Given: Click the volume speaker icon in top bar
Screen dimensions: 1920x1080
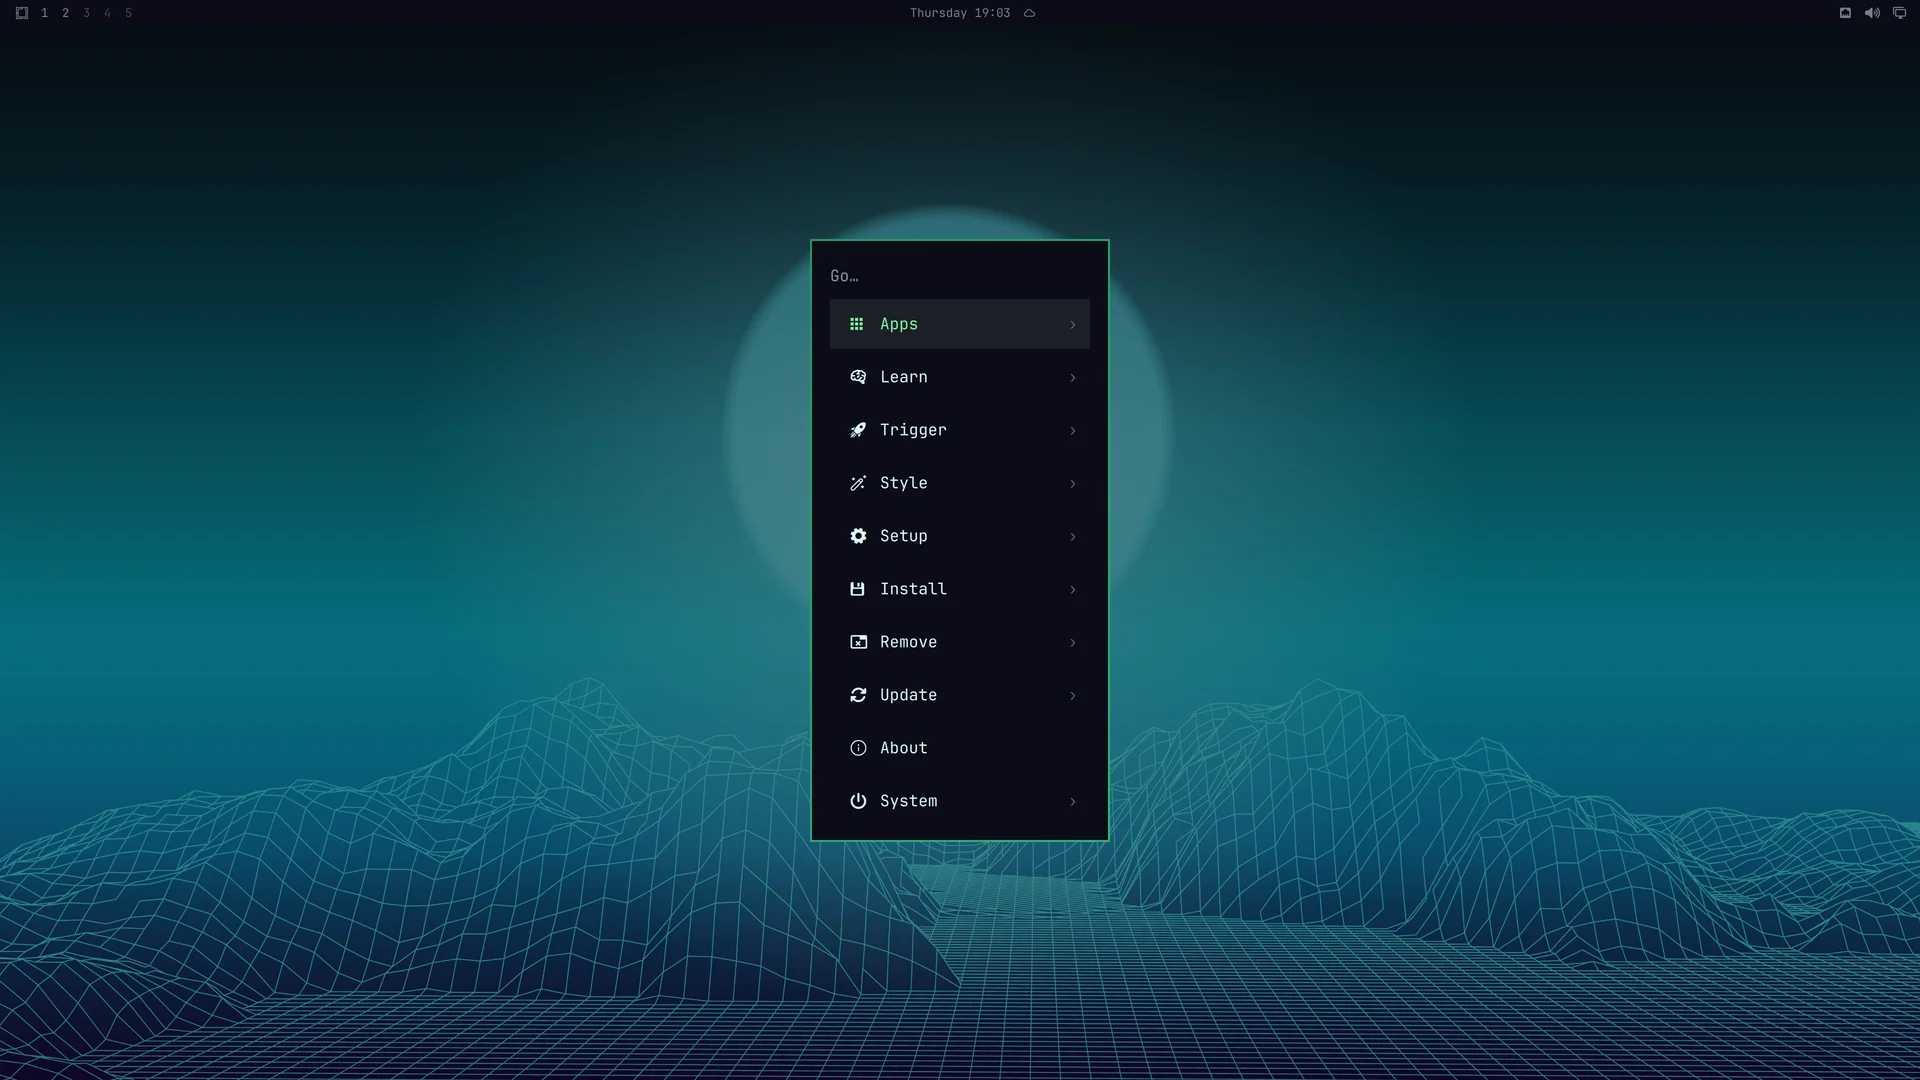Looking at the screenshot, I should coord(1872,13).
